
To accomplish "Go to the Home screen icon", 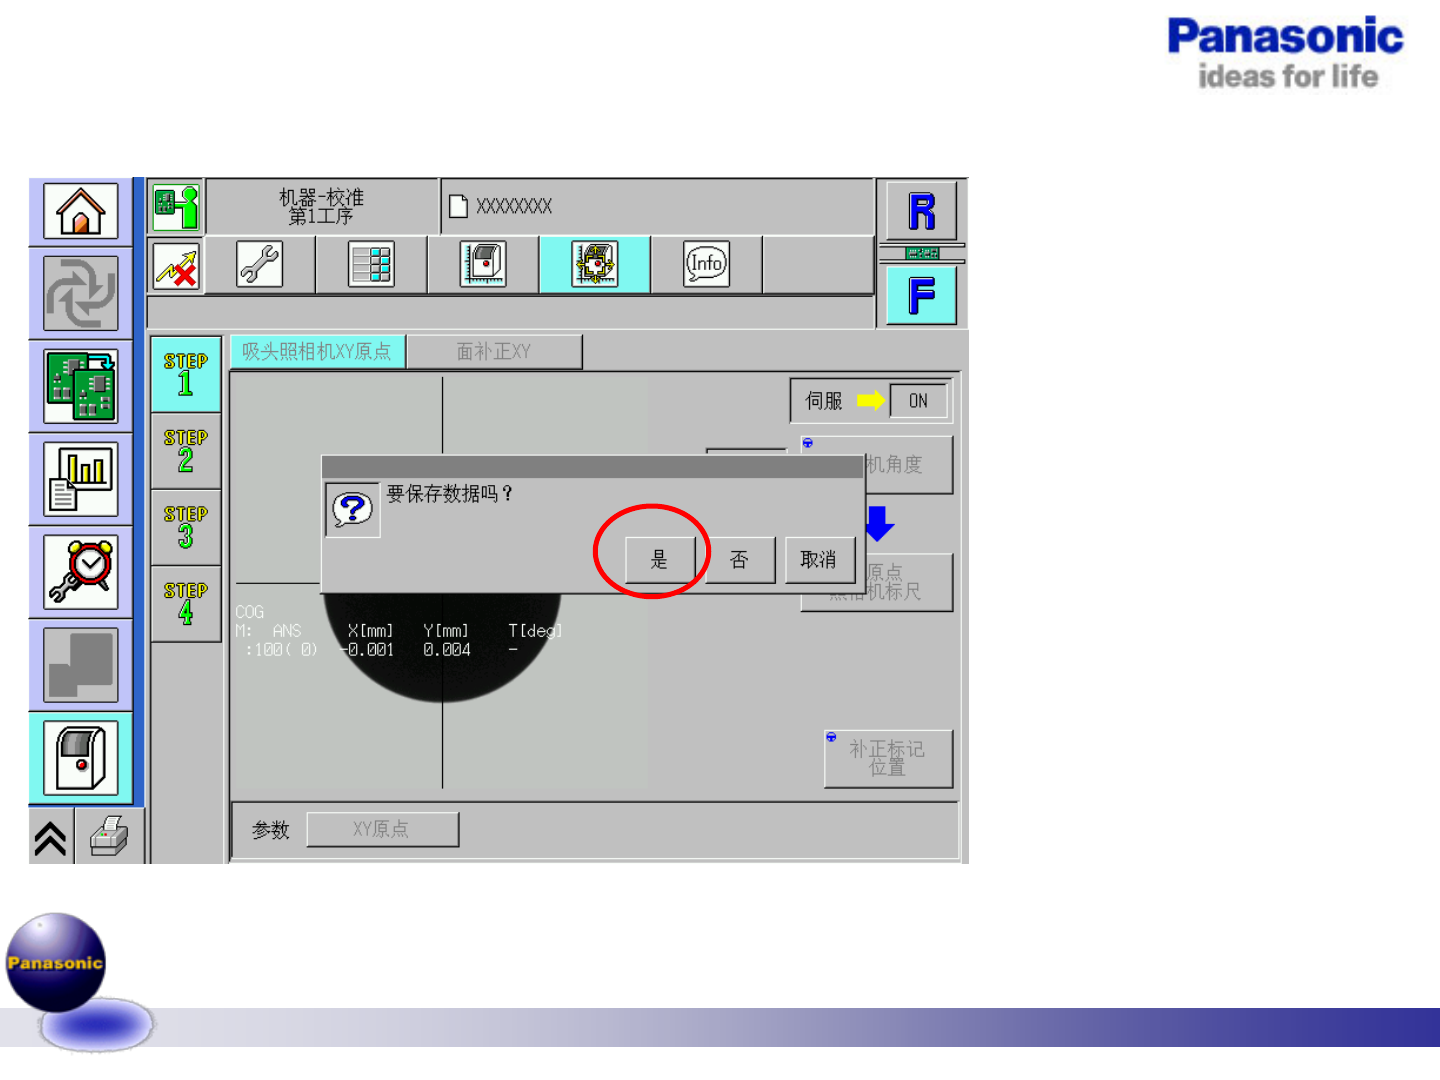I will [x=81, y=211].
